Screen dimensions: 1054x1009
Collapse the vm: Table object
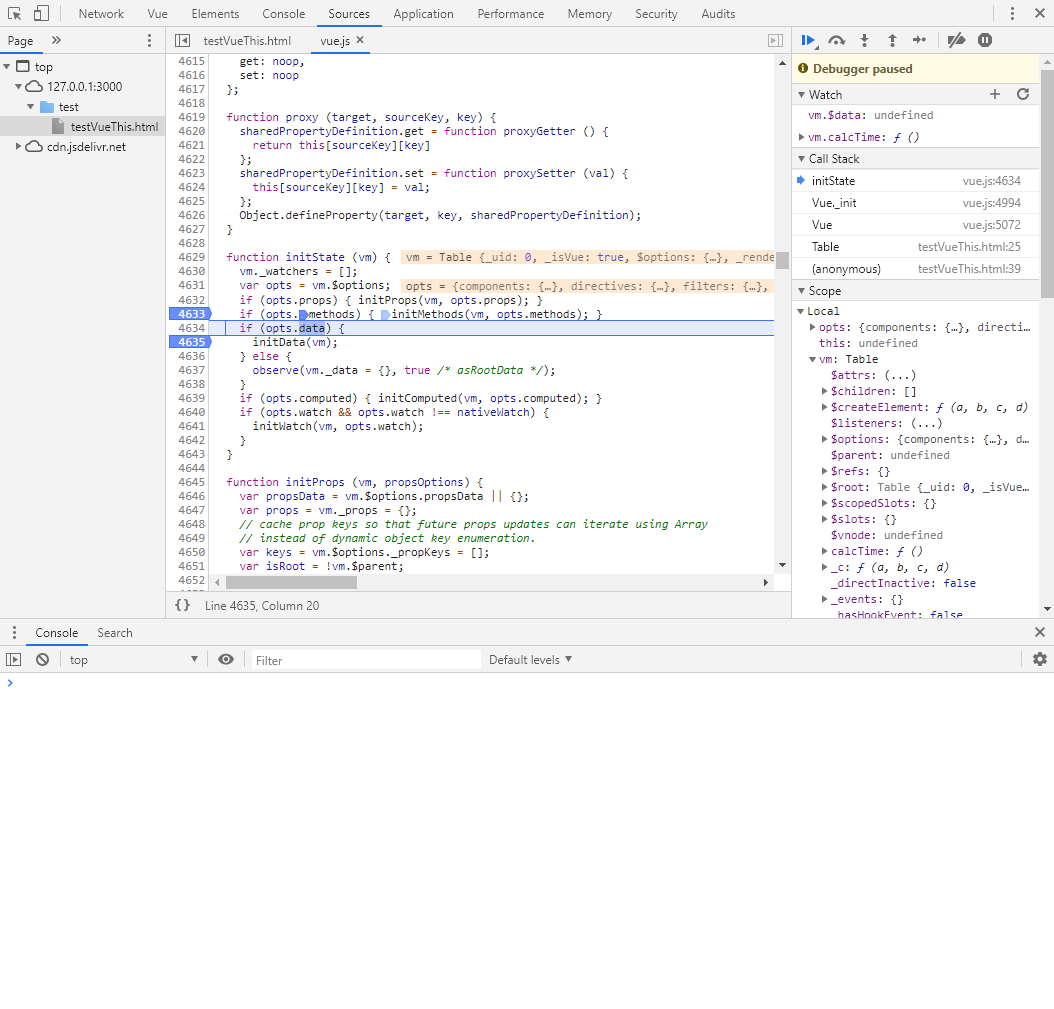(x=813, y=360)
